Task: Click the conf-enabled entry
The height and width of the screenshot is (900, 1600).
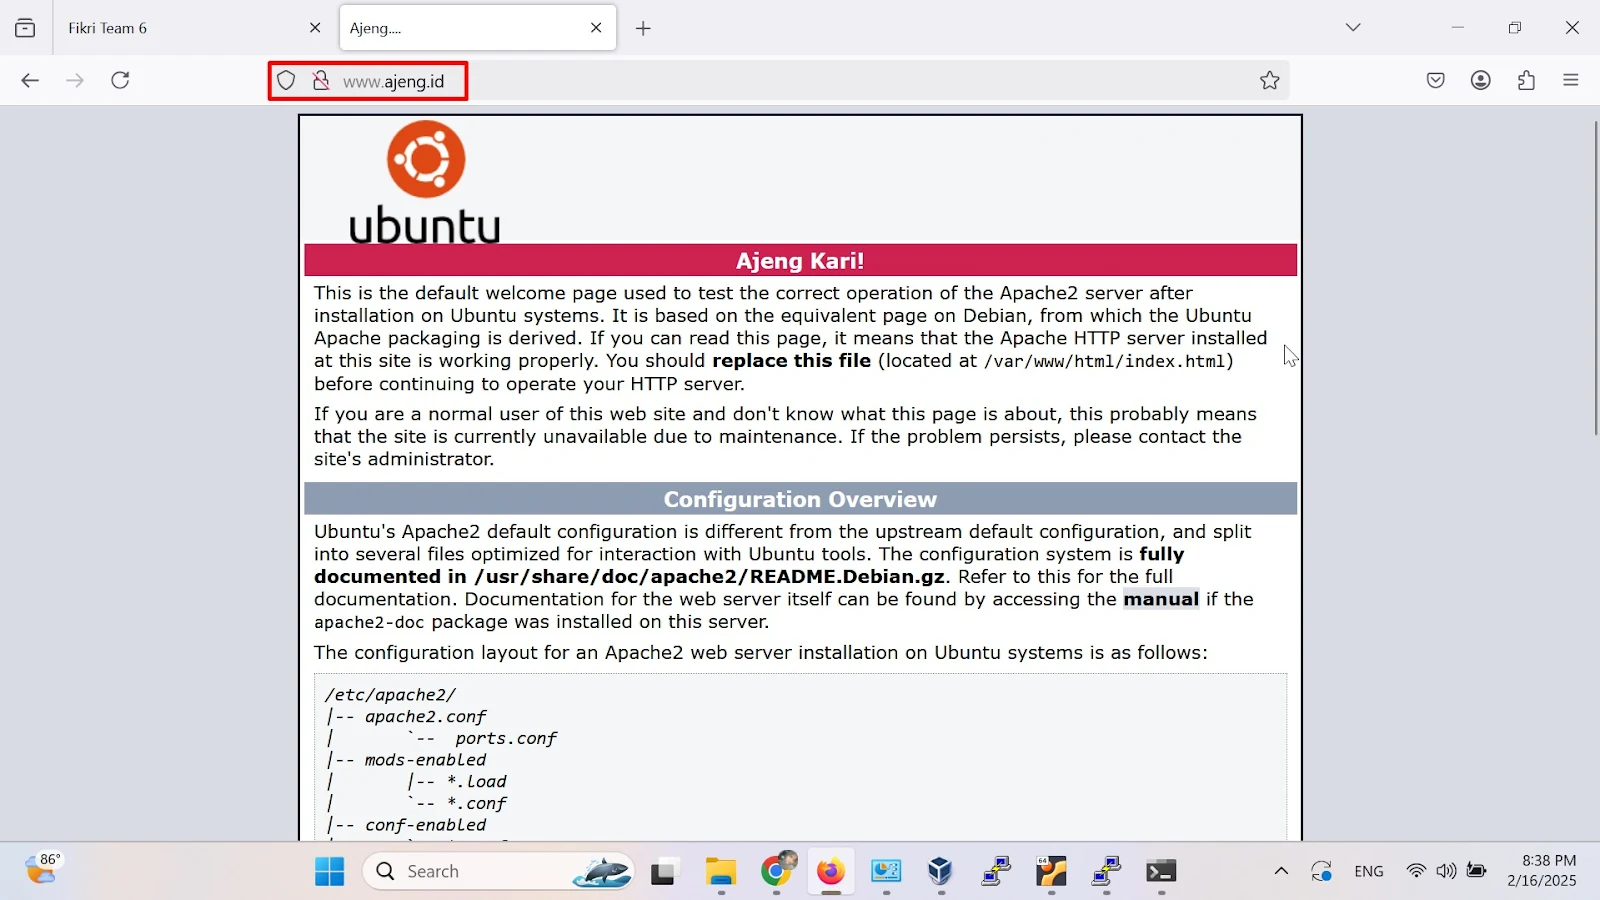Action: 425,825
